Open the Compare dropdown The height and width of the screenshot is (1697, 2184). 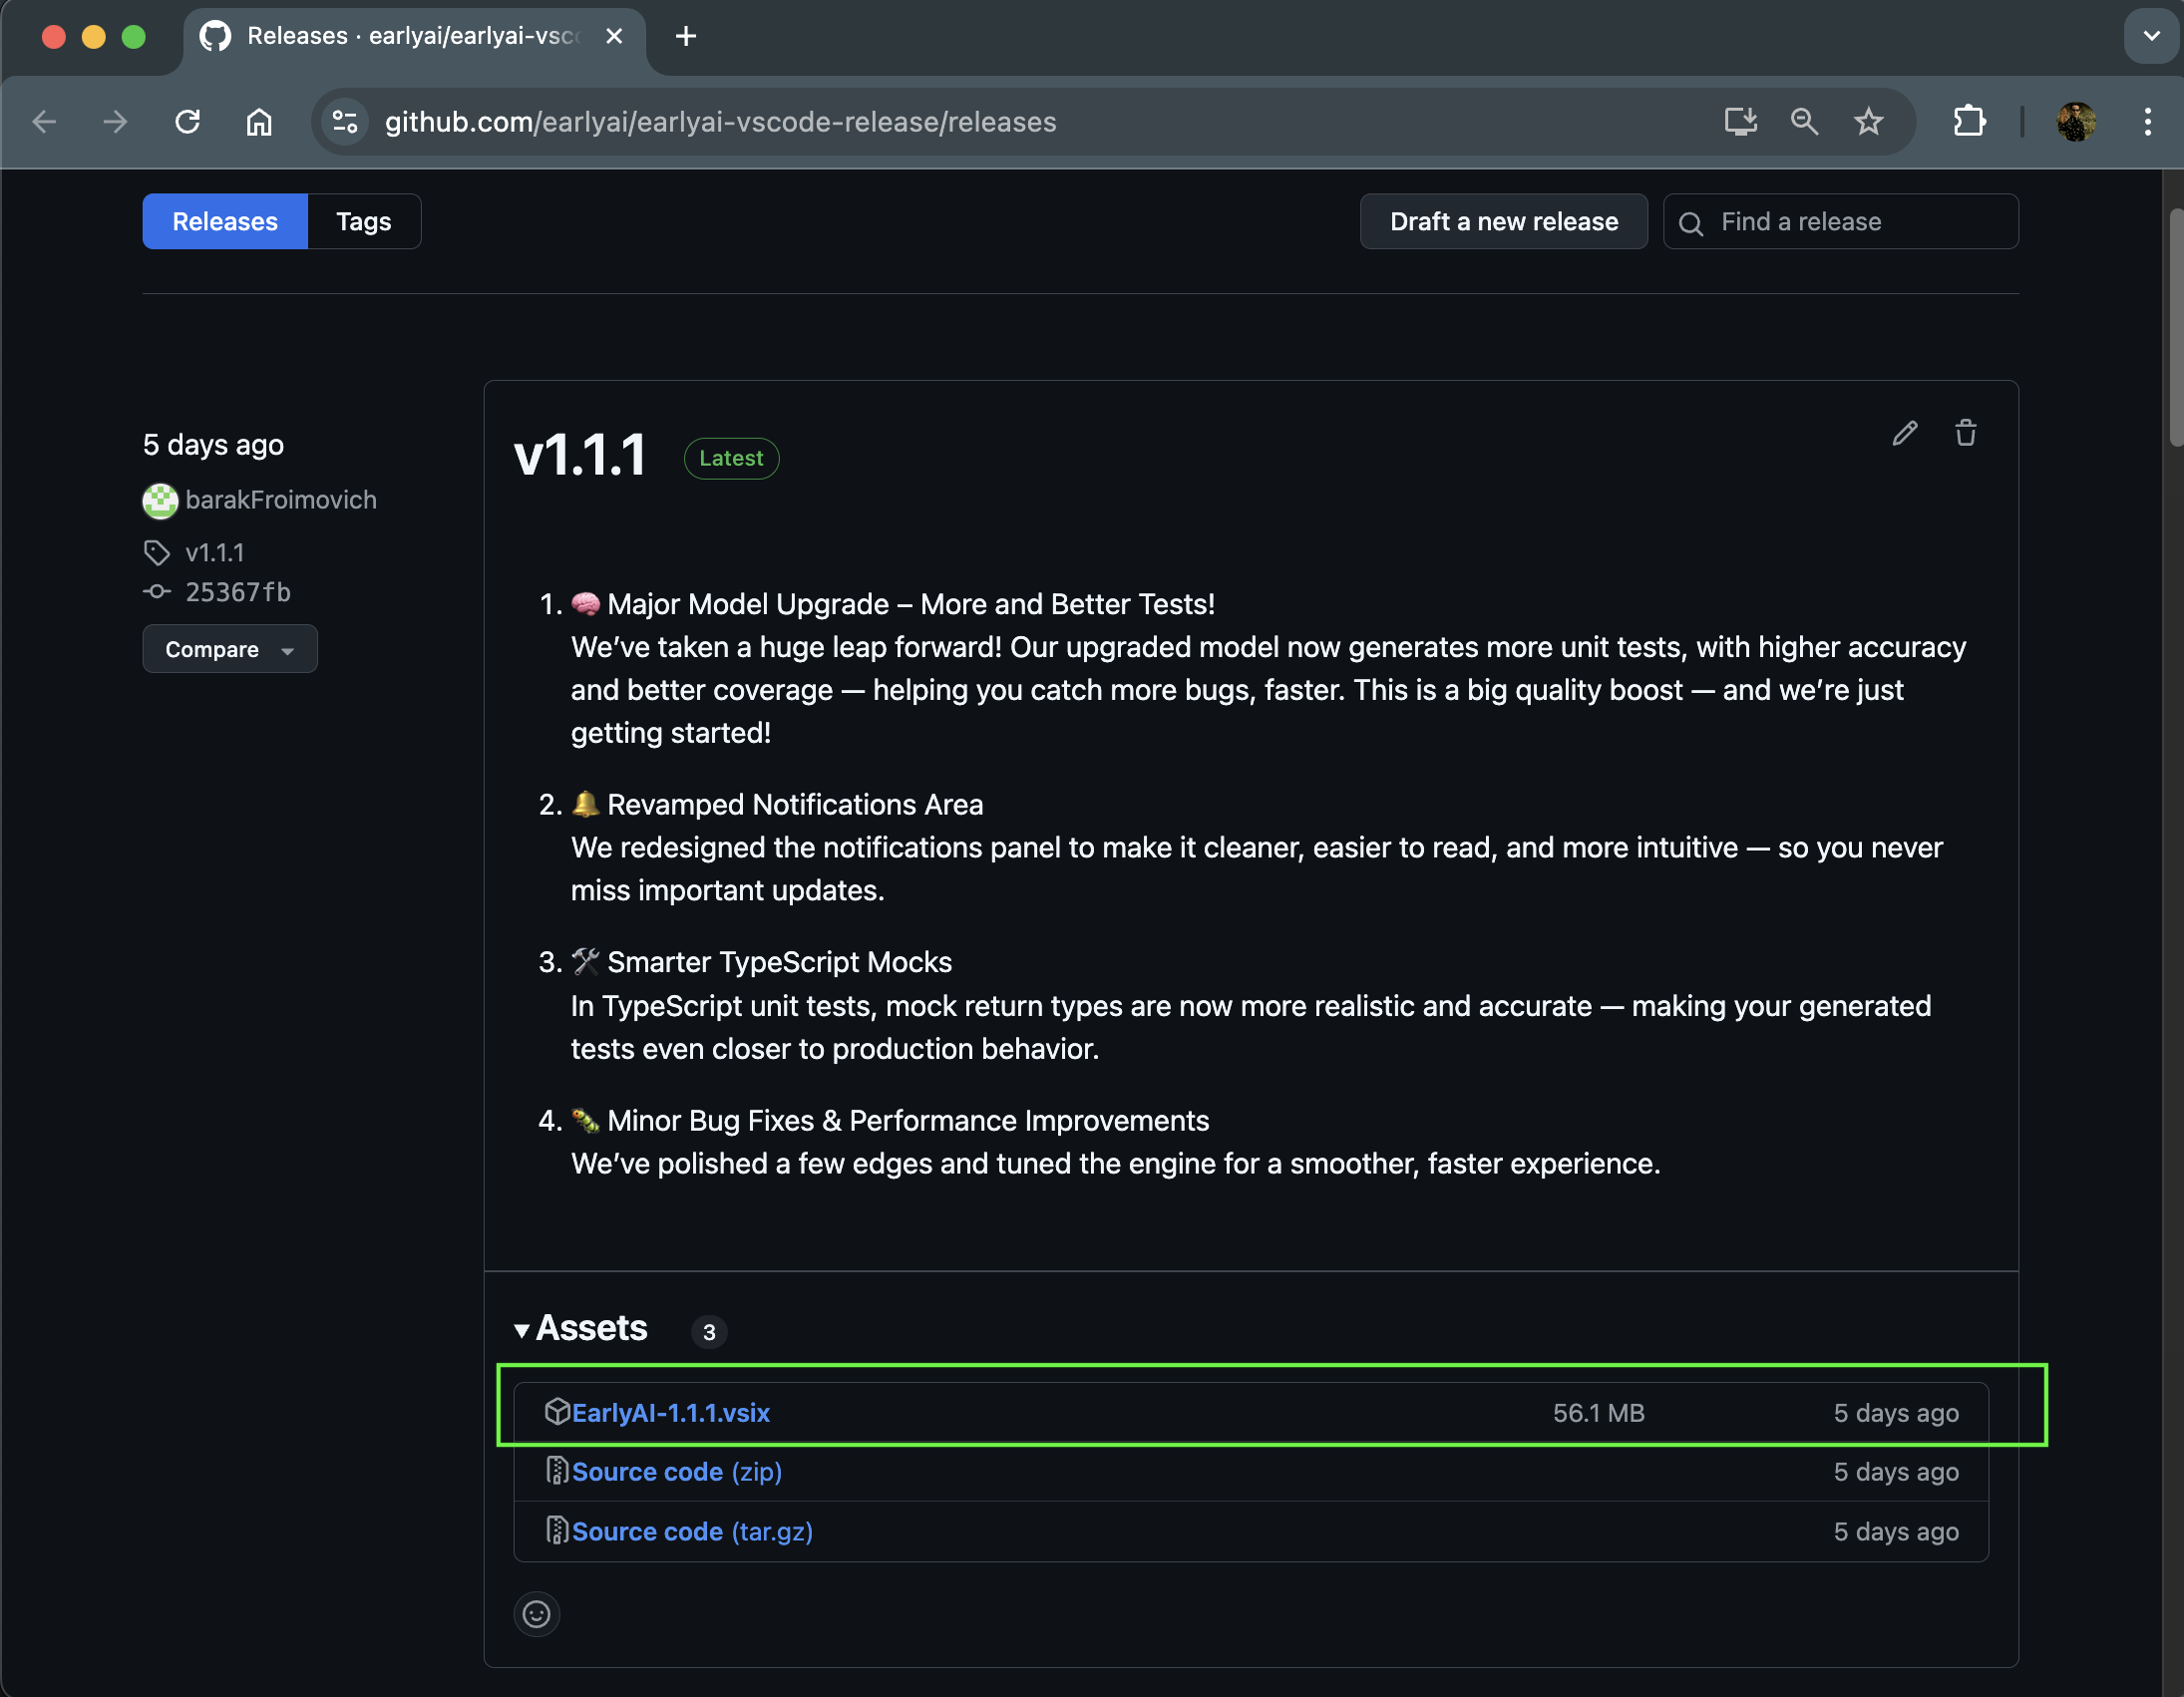(x=229, y=649)
